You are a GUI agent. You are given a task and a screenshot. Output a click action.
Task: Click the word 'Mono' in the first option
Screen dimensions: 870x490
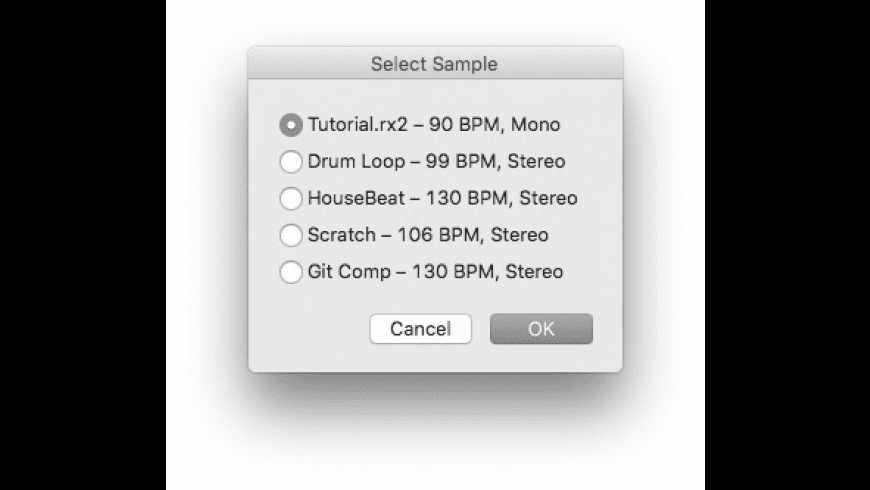click(x=535, y=125)
